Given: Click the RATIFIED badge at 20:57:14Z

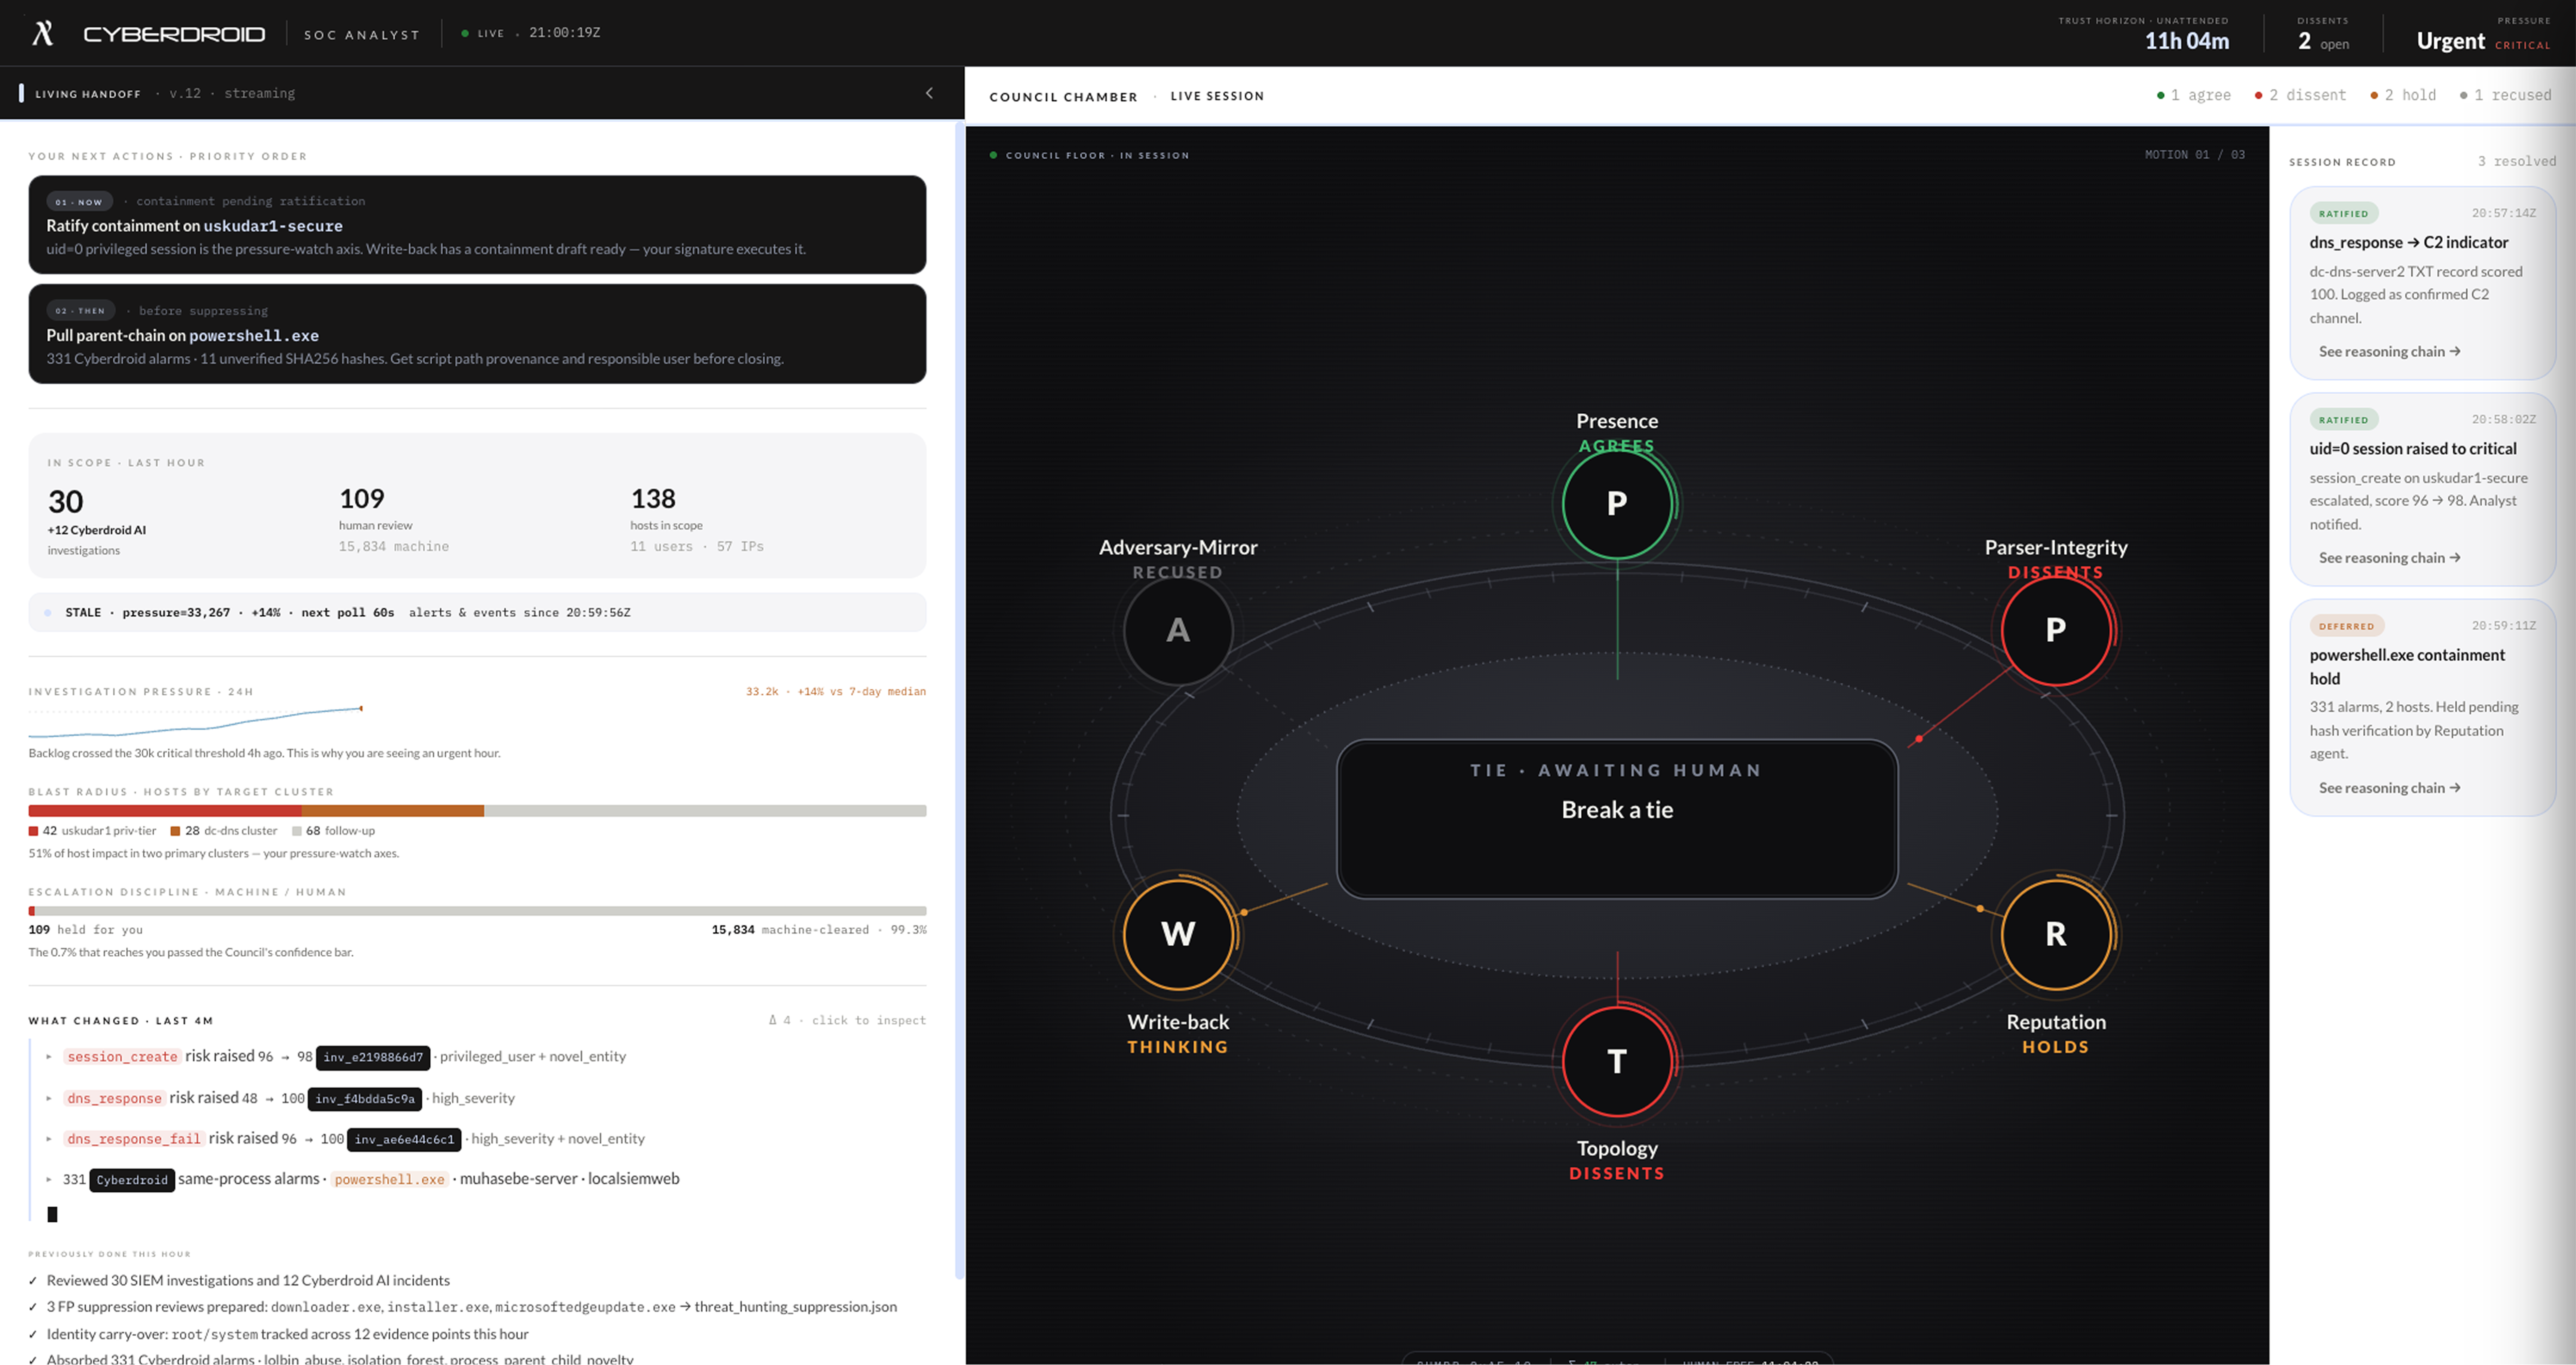Looking at the screenshot, I should click(x=2344, y=213).
